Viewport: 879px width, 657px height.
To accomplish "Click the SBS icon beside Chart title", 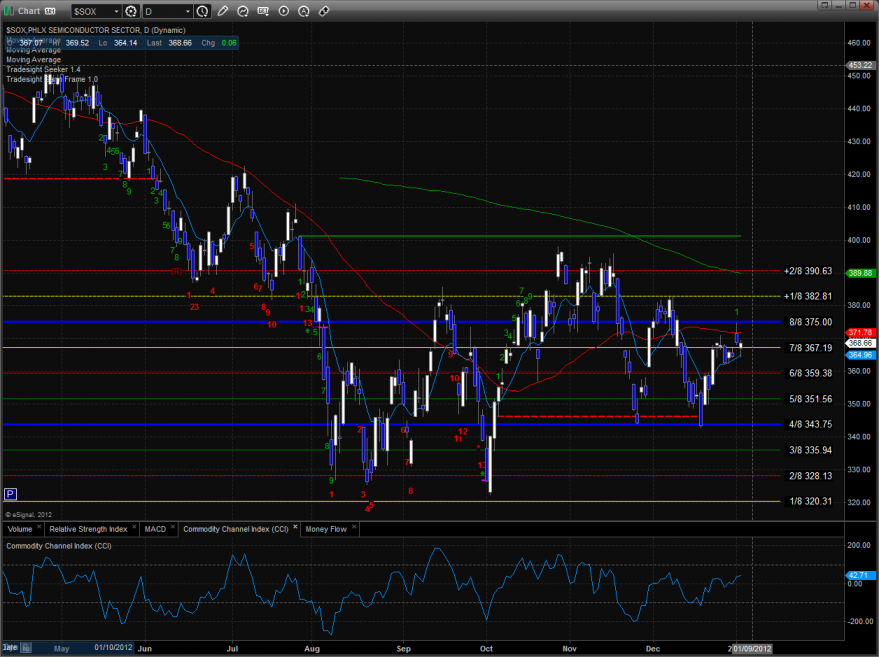I will (50, 11).
